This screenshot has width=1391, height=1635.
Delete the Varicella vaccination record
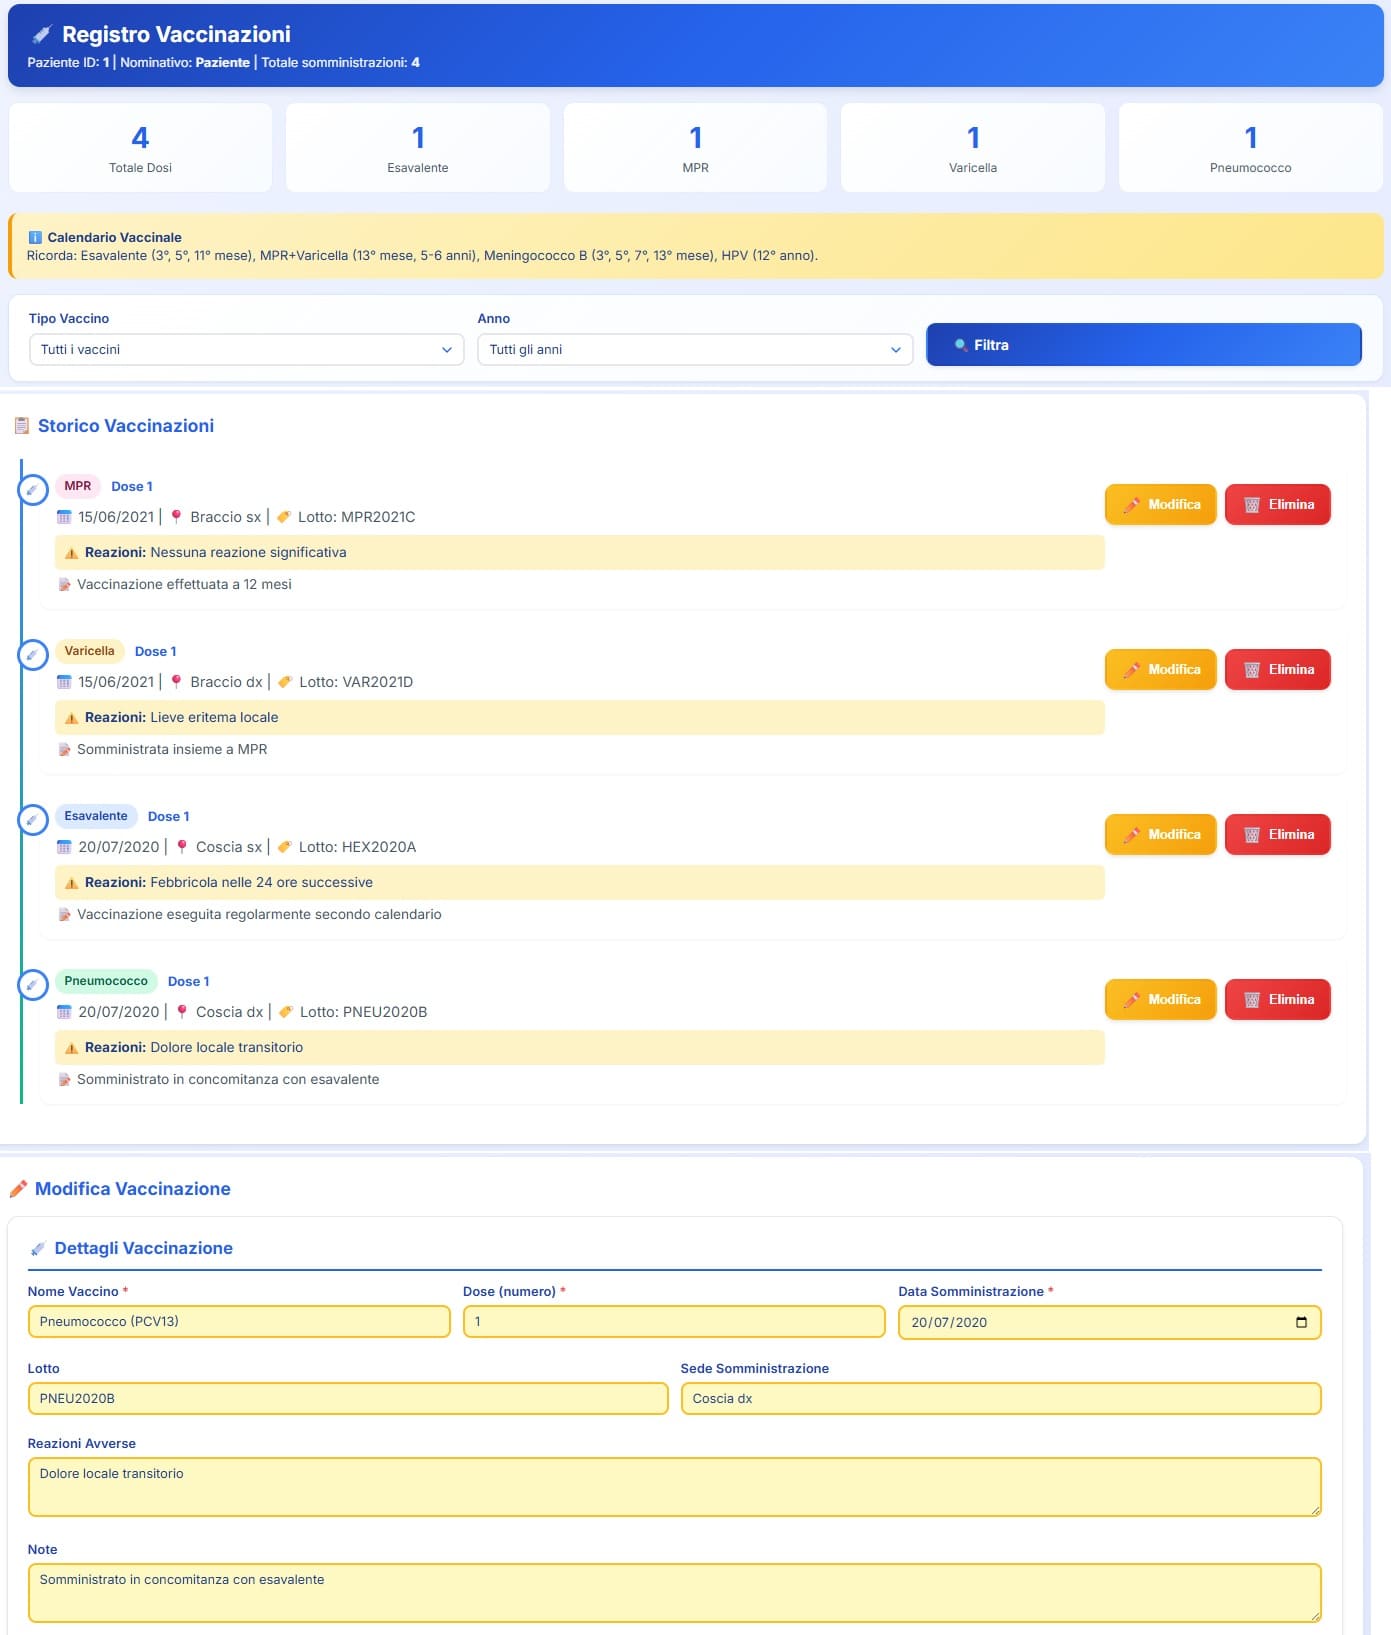pyautogui.click(x=1277, y=669)
